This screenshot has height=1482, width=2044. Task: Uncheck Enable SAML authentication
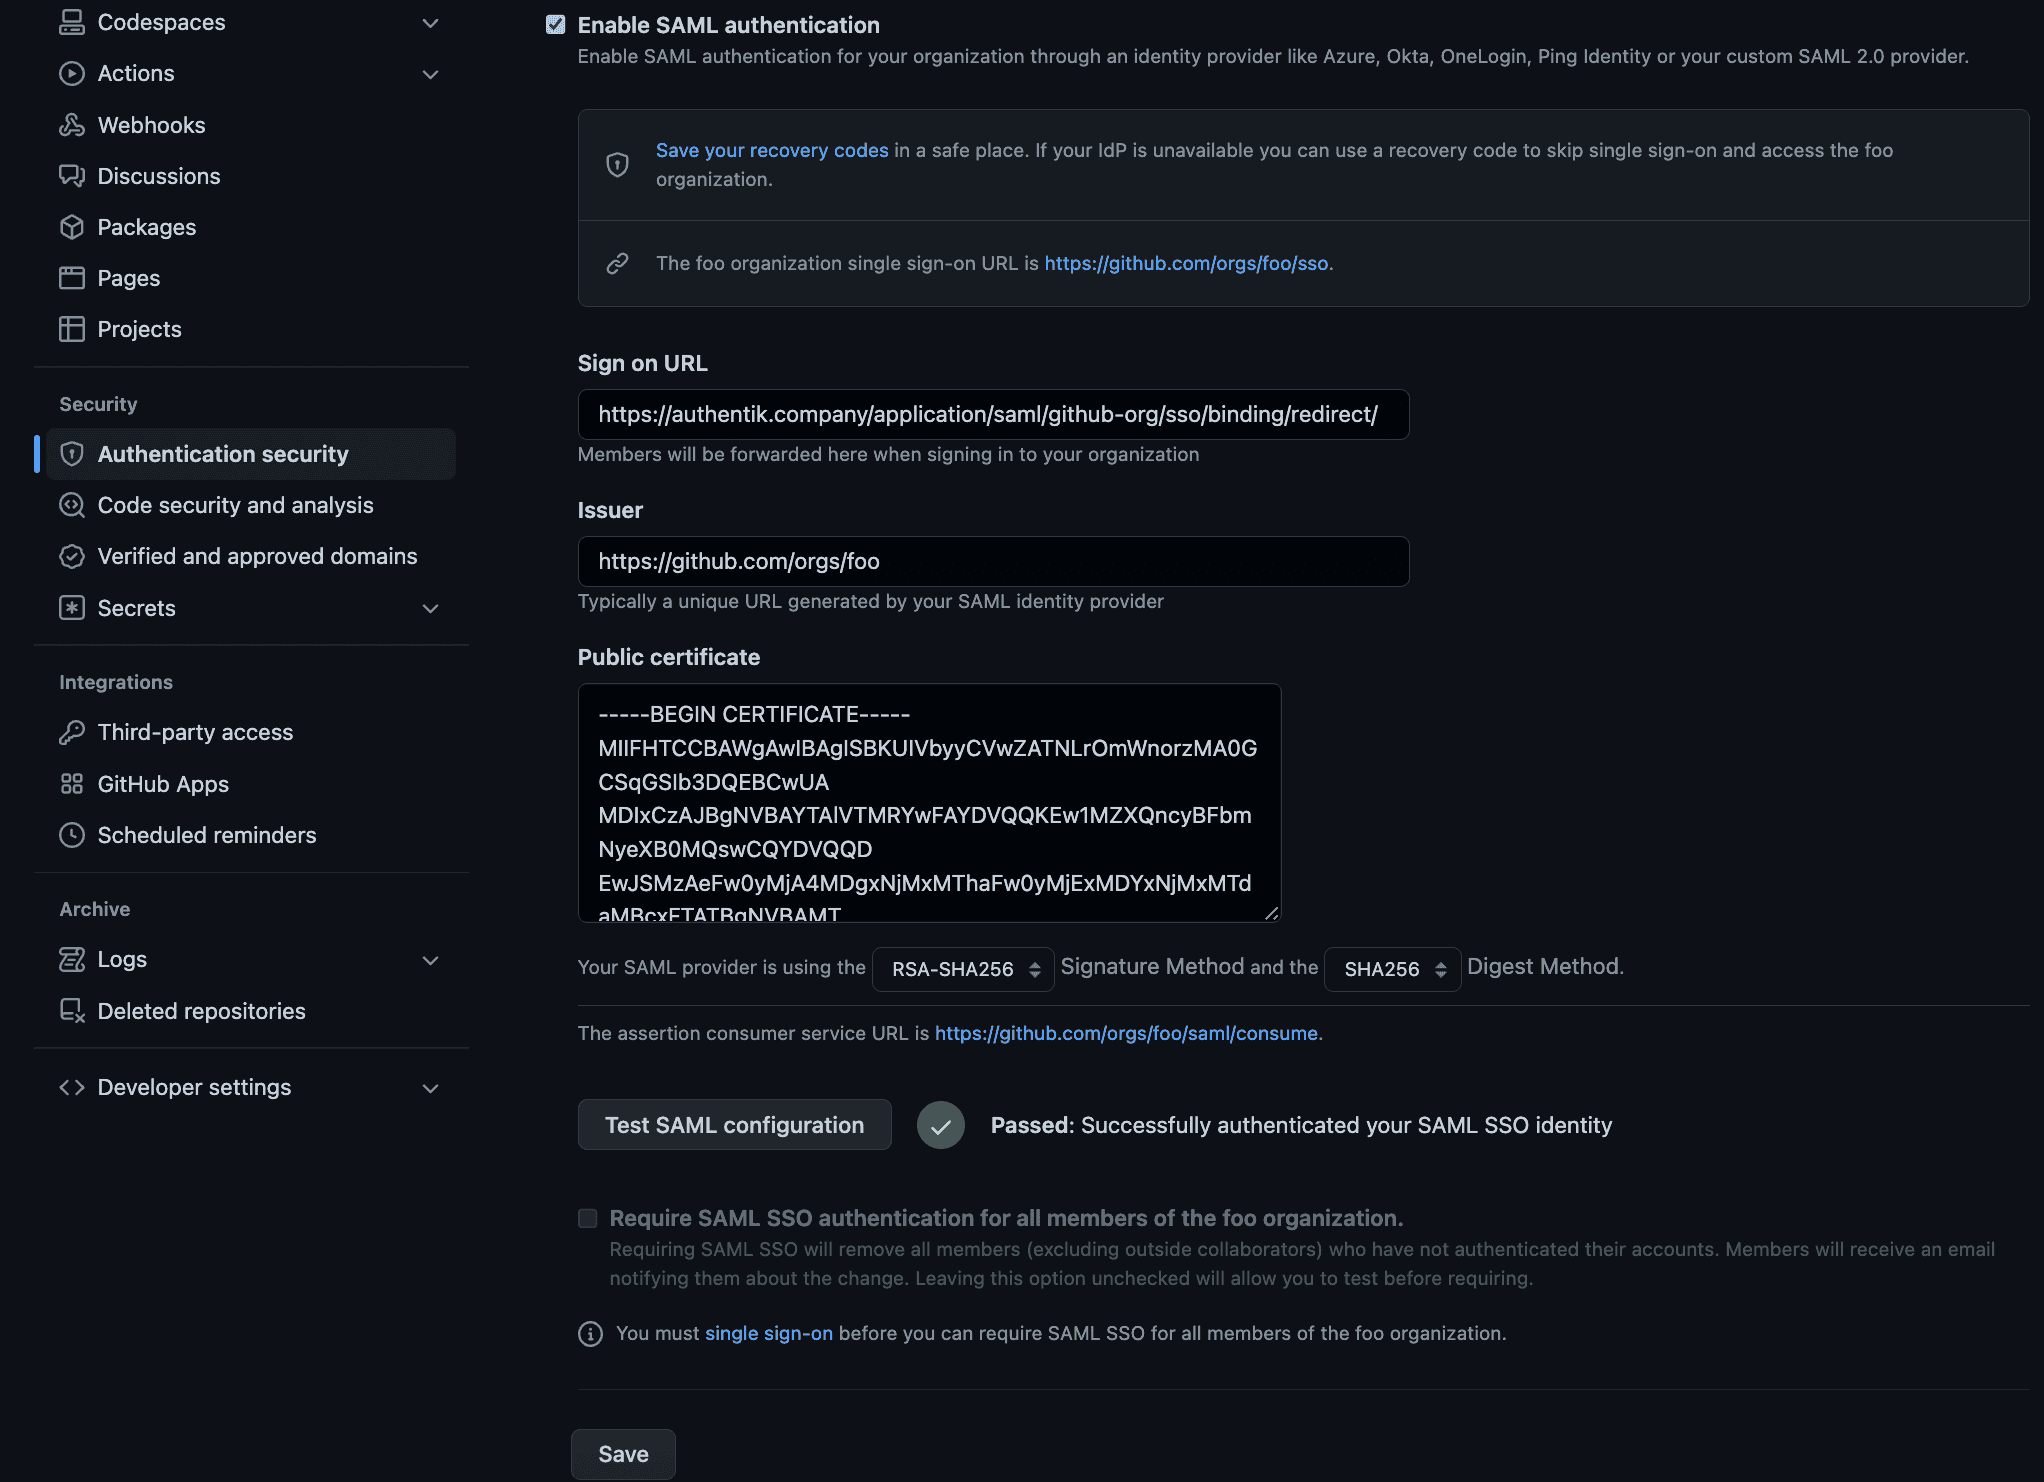pos(555,25)
